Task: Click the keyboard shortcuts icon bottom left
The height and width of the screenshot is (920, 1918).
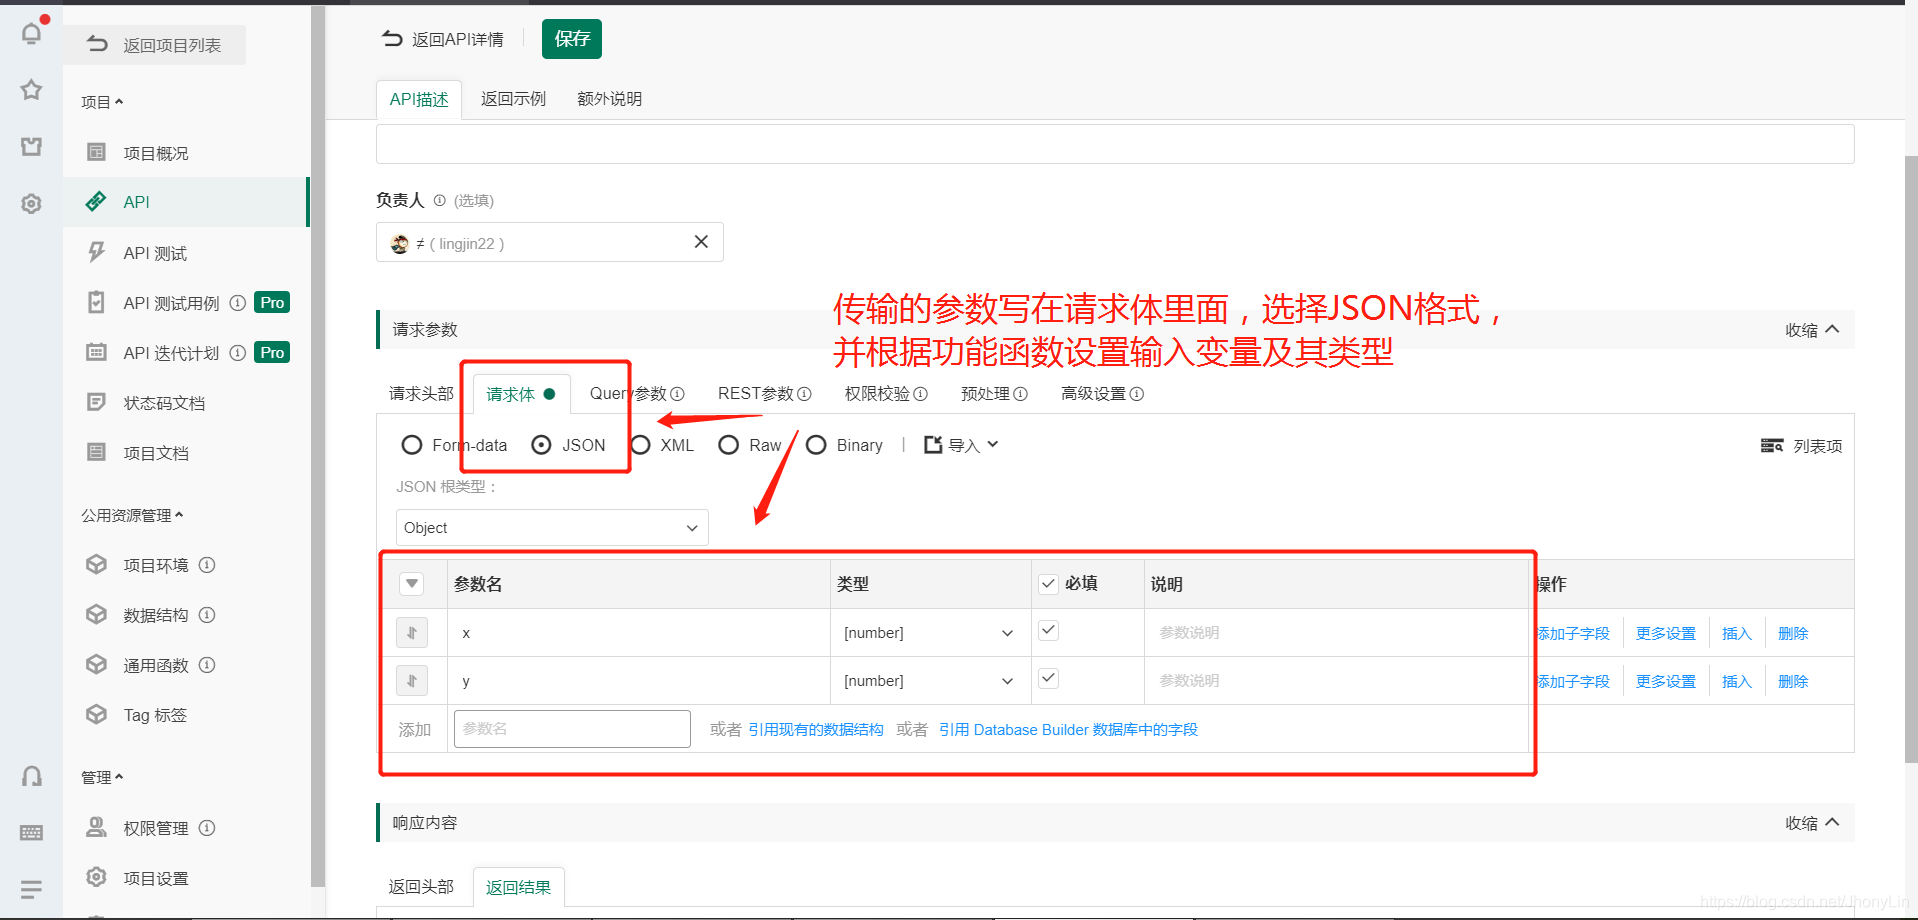Action: [x=31, y=832]
